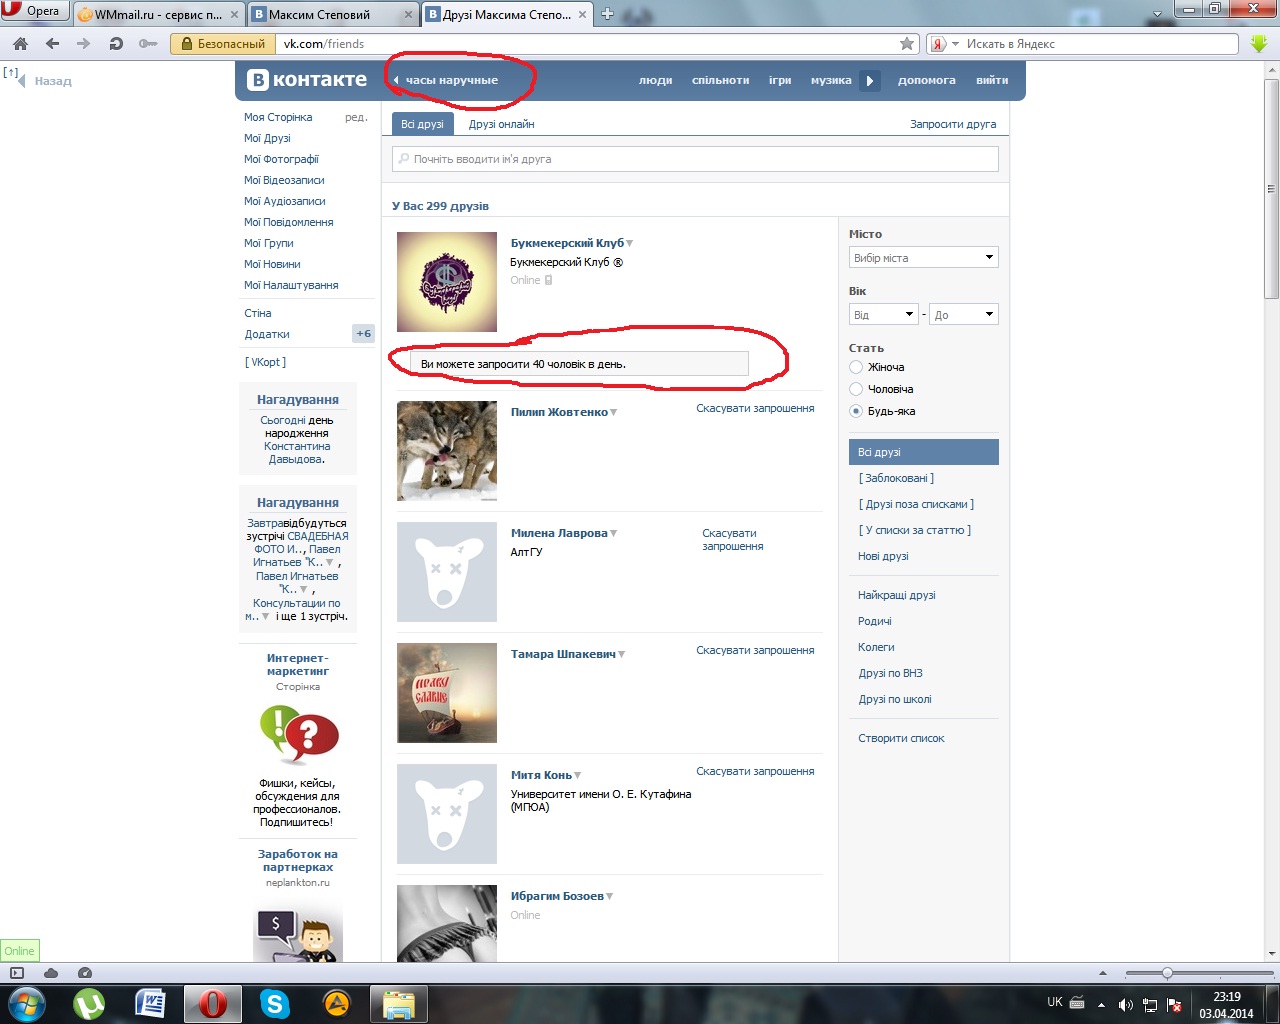The height and width of the screenshot is (1024, 1280).
Task: Click the volume speaker tray icon
Action: (x=1125, y=1005)
